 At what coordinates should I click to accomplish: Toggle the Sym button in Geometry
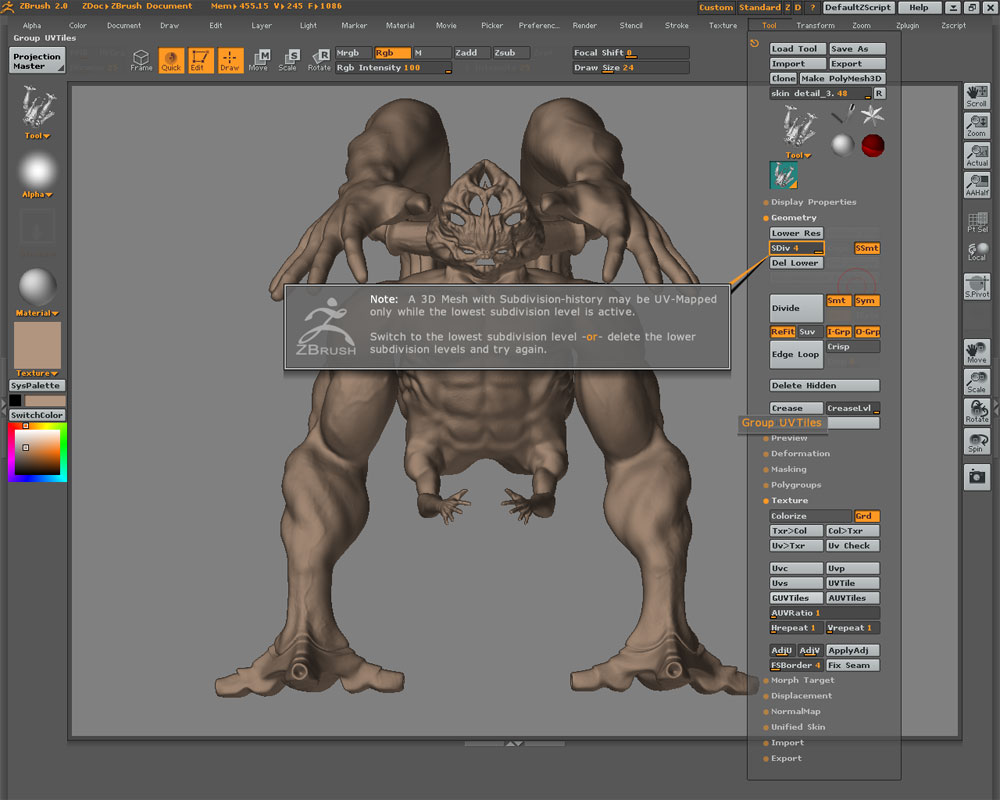pos(866,301)
